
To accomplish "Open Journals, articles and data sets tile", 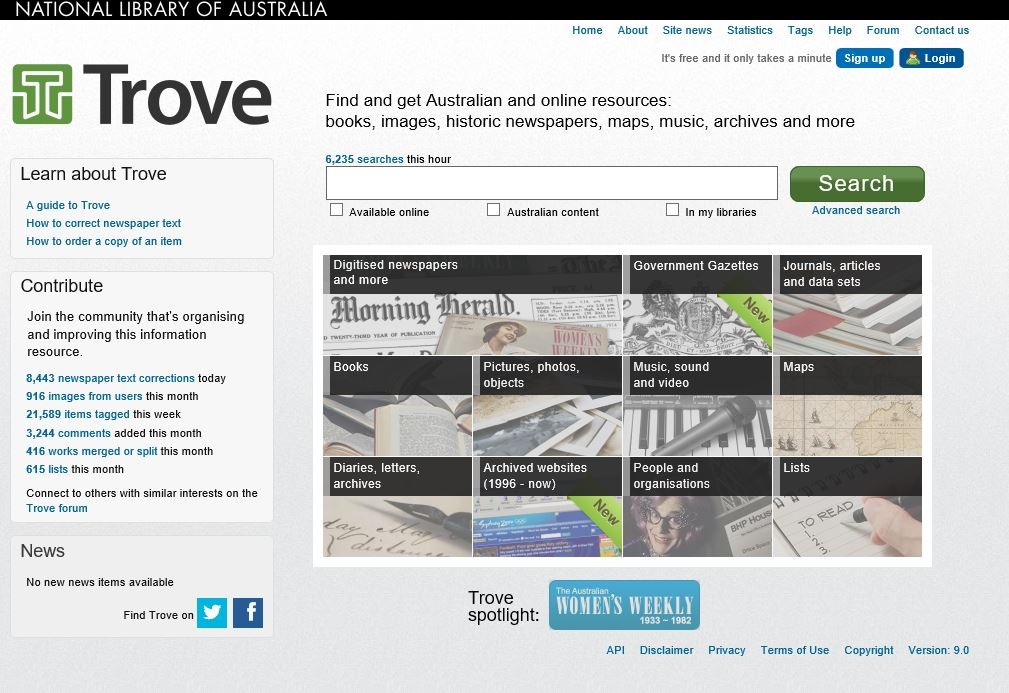I will [847, 305].
